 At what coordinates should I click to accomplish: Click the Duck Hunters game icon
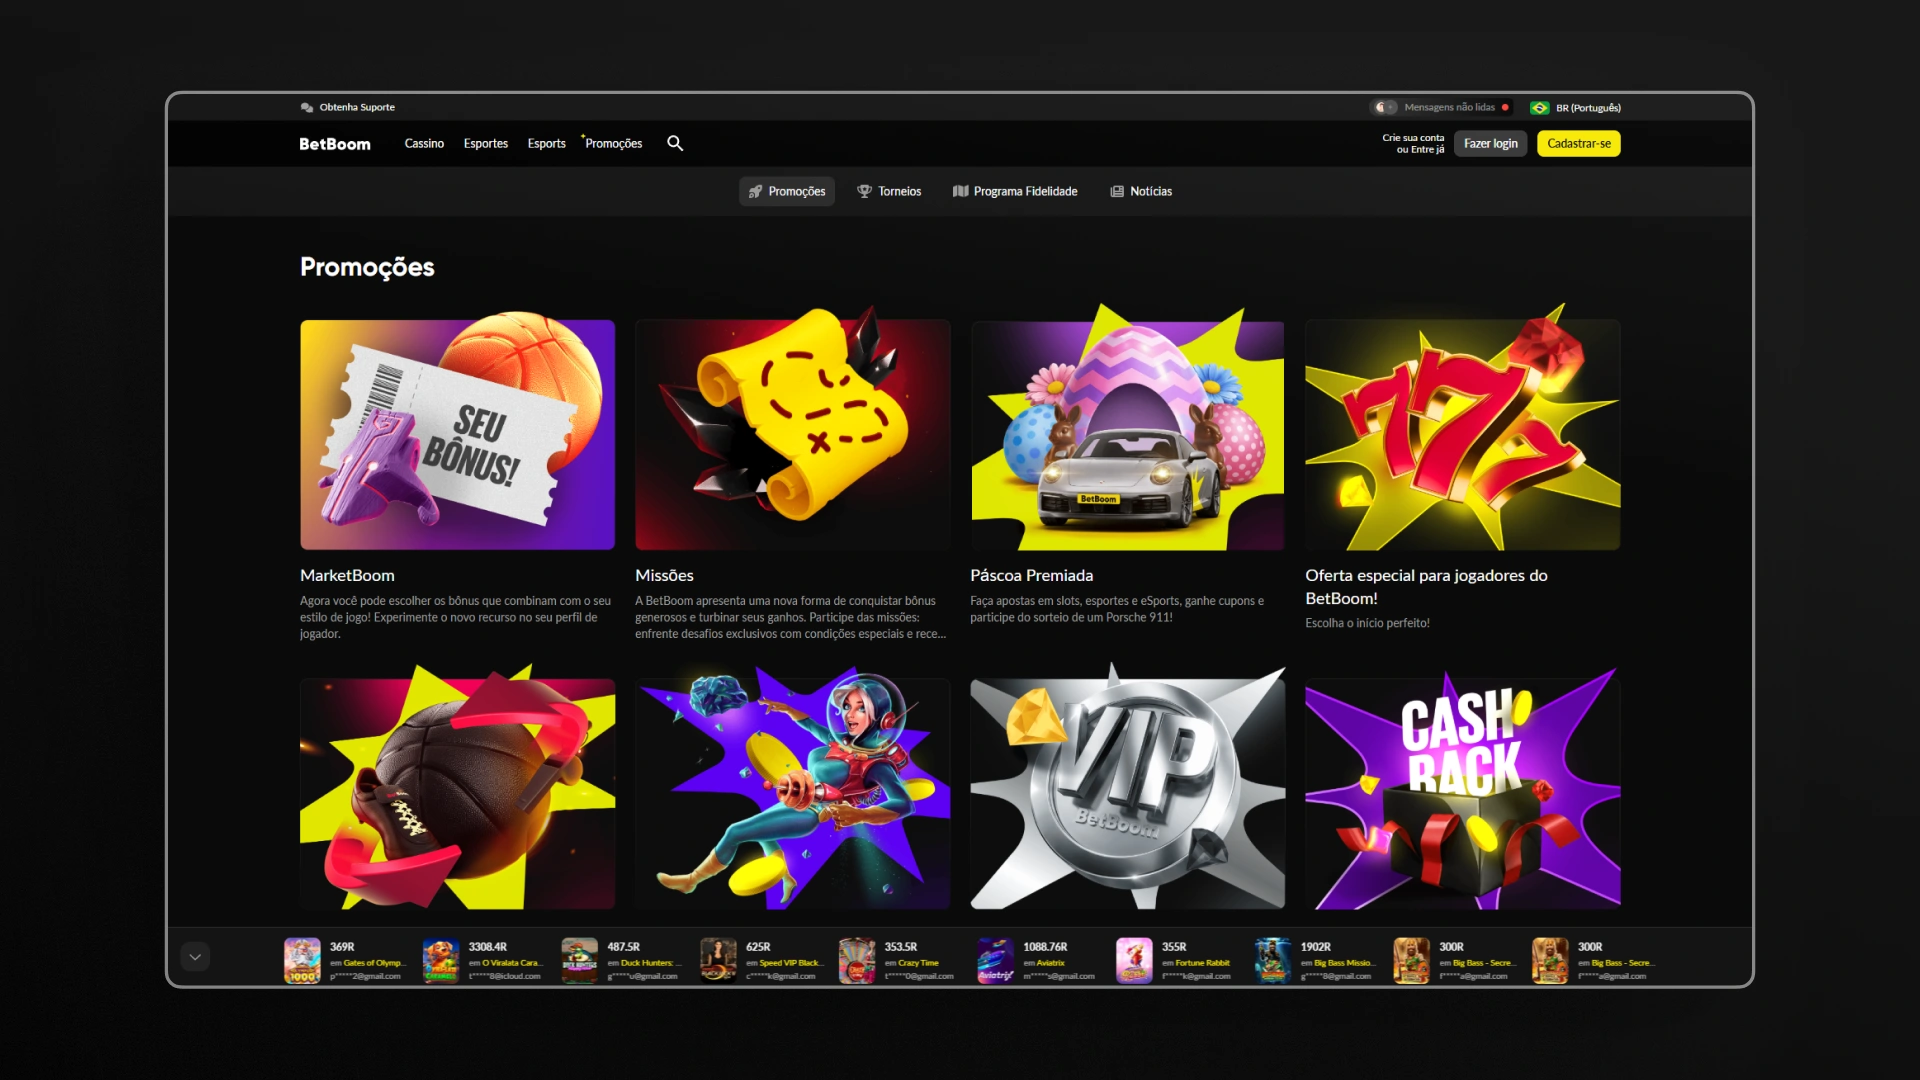coord(579,960)
